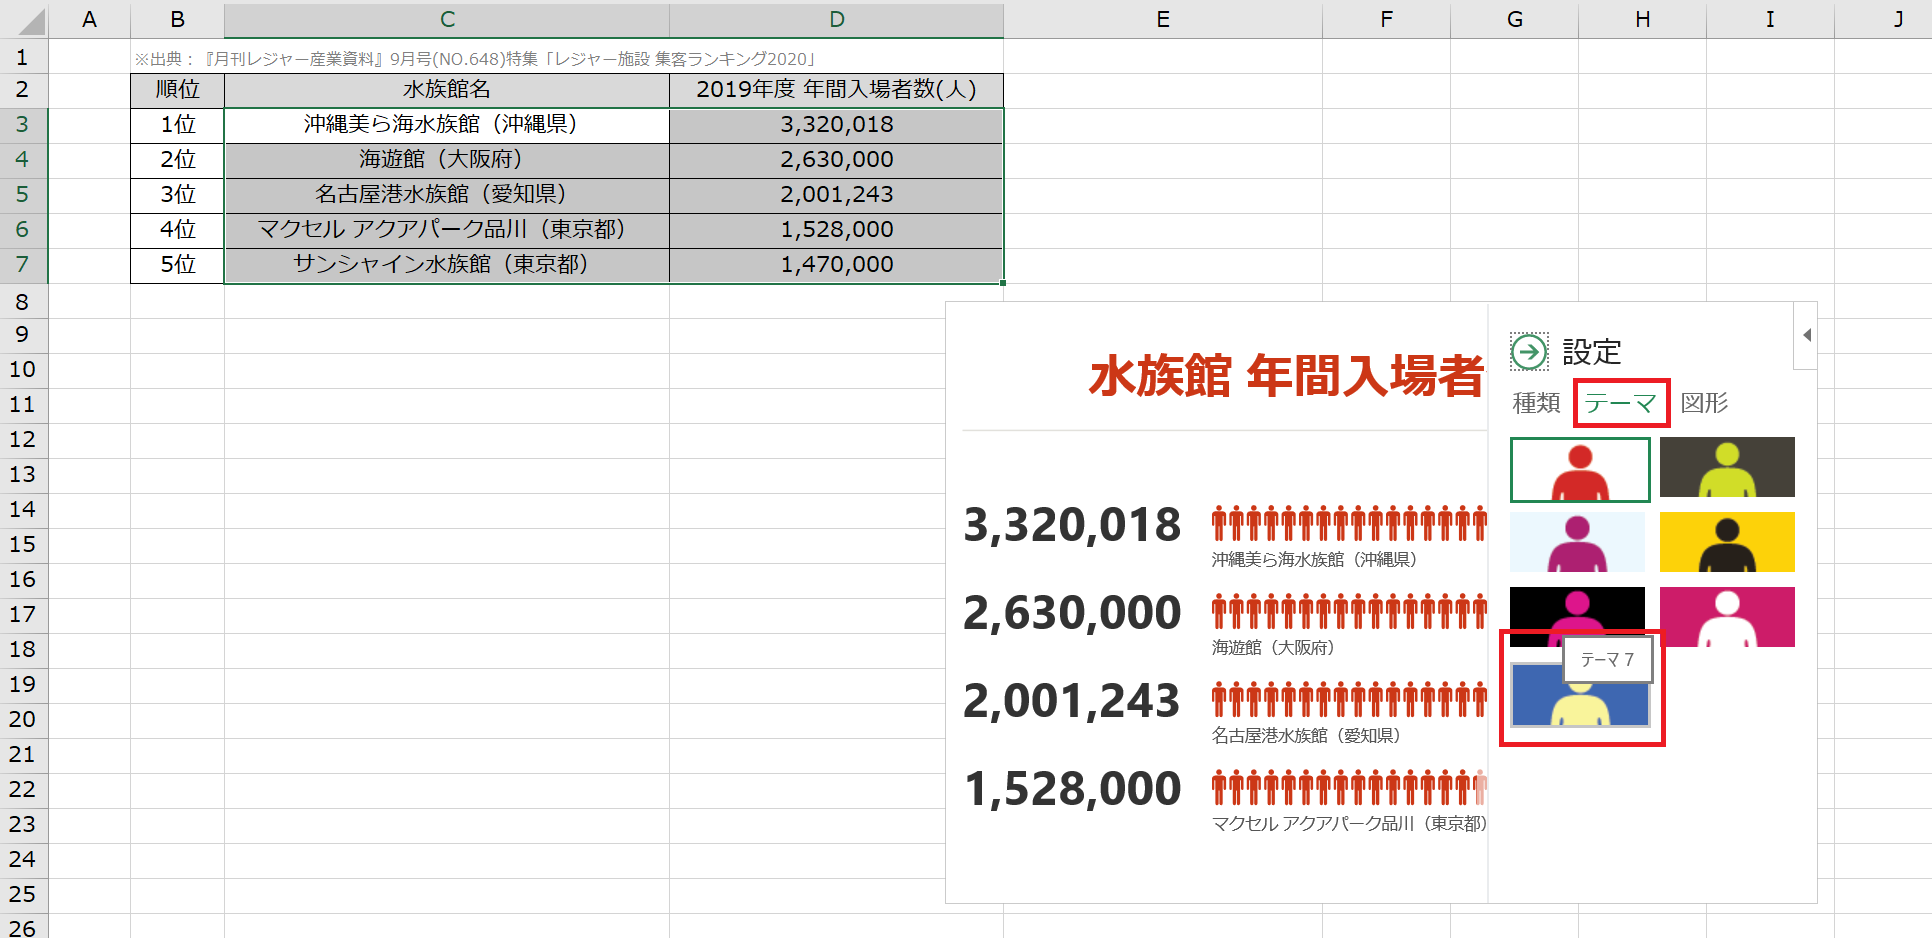Select the red person on white theme
The image size is (1932, 938).
point(1580,469)
